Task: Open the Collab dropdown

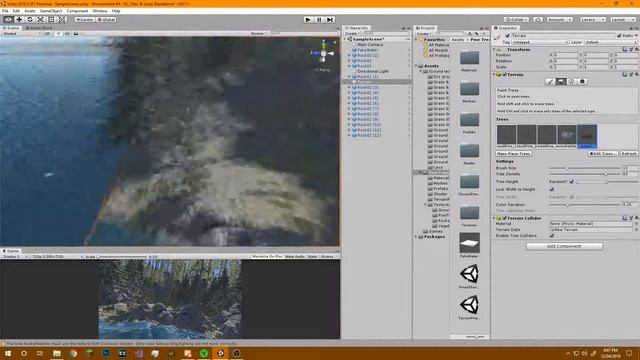Action: pyautogui.click(x=517, y=20)
